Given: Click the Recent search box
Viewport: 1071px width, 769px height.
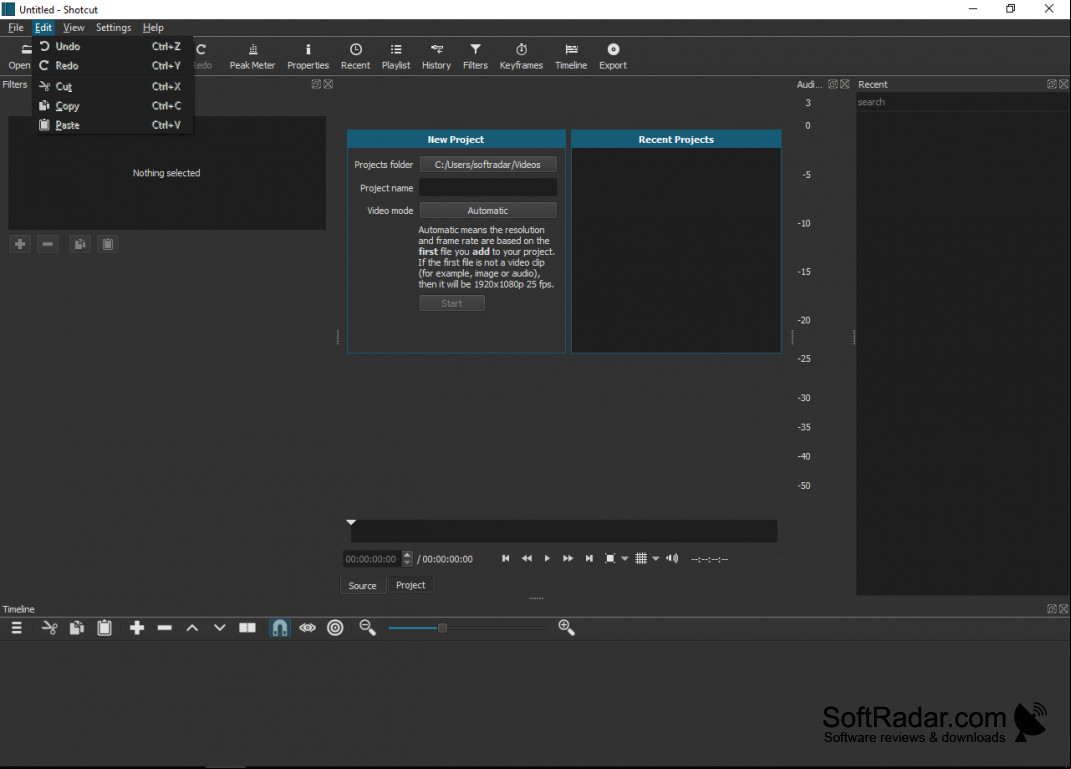Looking at the screenshot, I should 962,102.
